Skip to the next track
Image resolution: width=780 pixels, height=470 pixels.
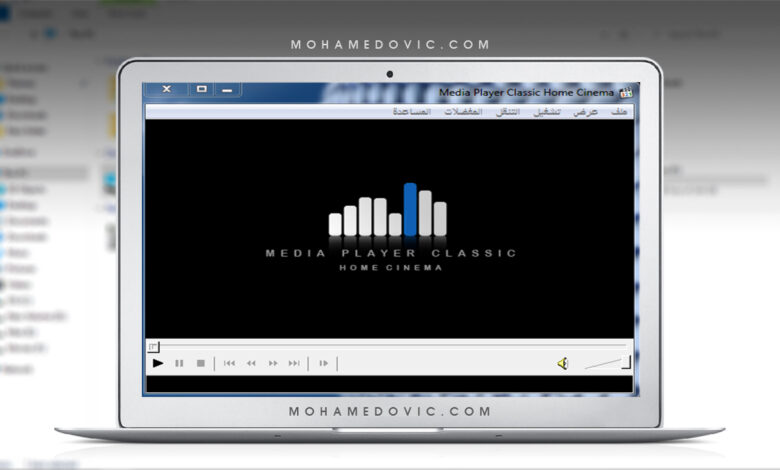[294, 364]
